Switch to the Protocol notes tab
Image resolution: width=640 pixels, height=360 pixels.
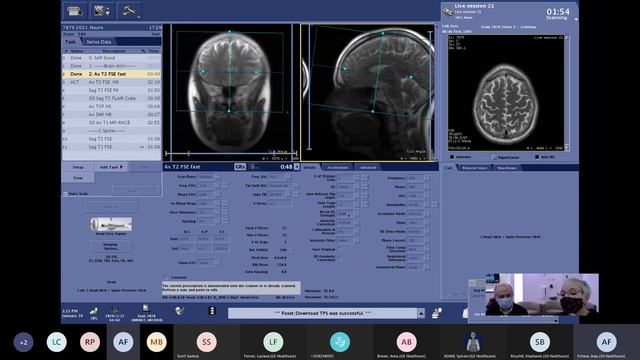(x=475, y=168)
